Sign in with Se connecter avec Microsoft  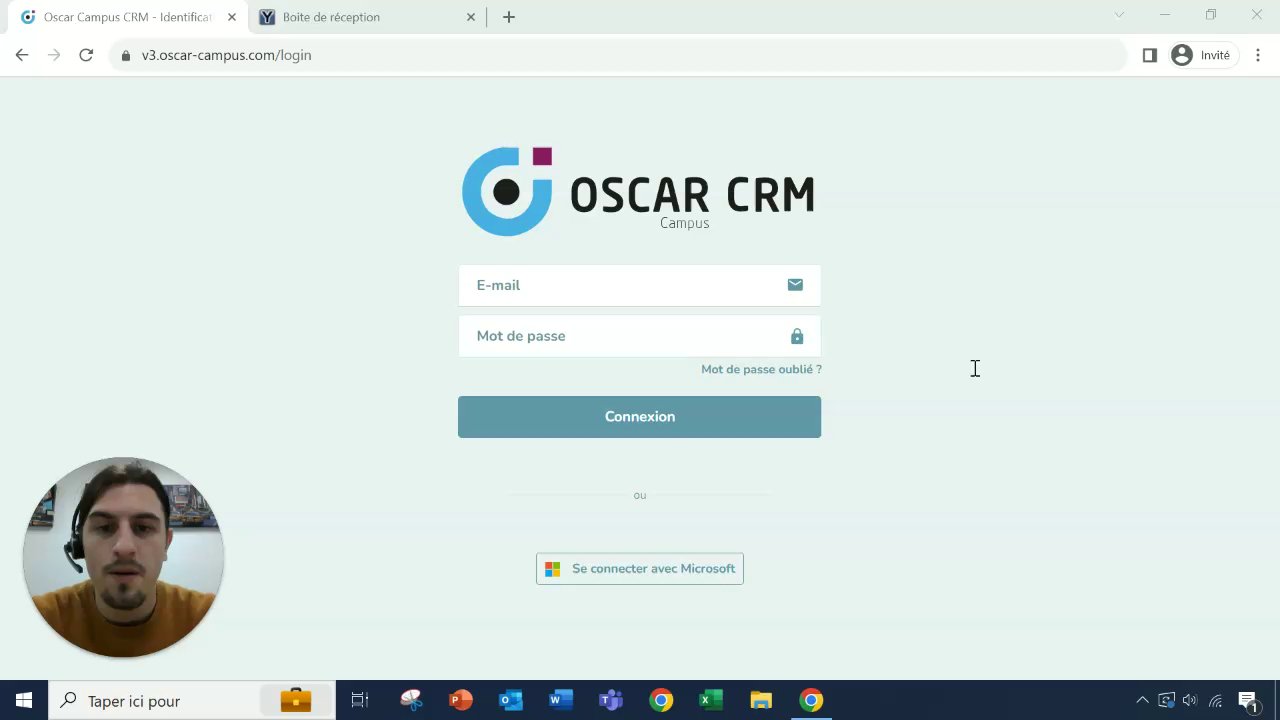(640, 569)
